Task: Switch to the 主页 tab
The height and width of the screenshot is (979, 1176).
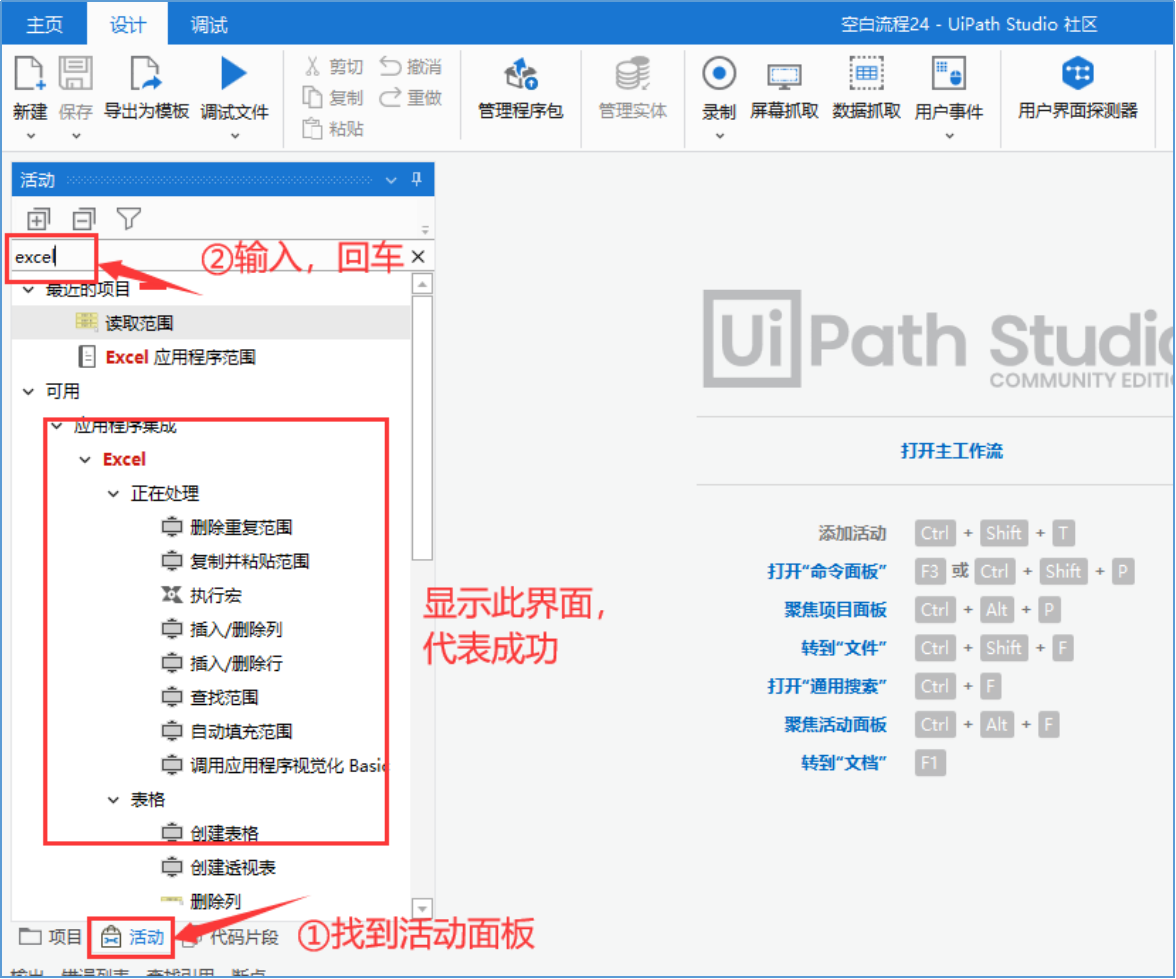Action: pyautogui.click(x=44, y=25)
